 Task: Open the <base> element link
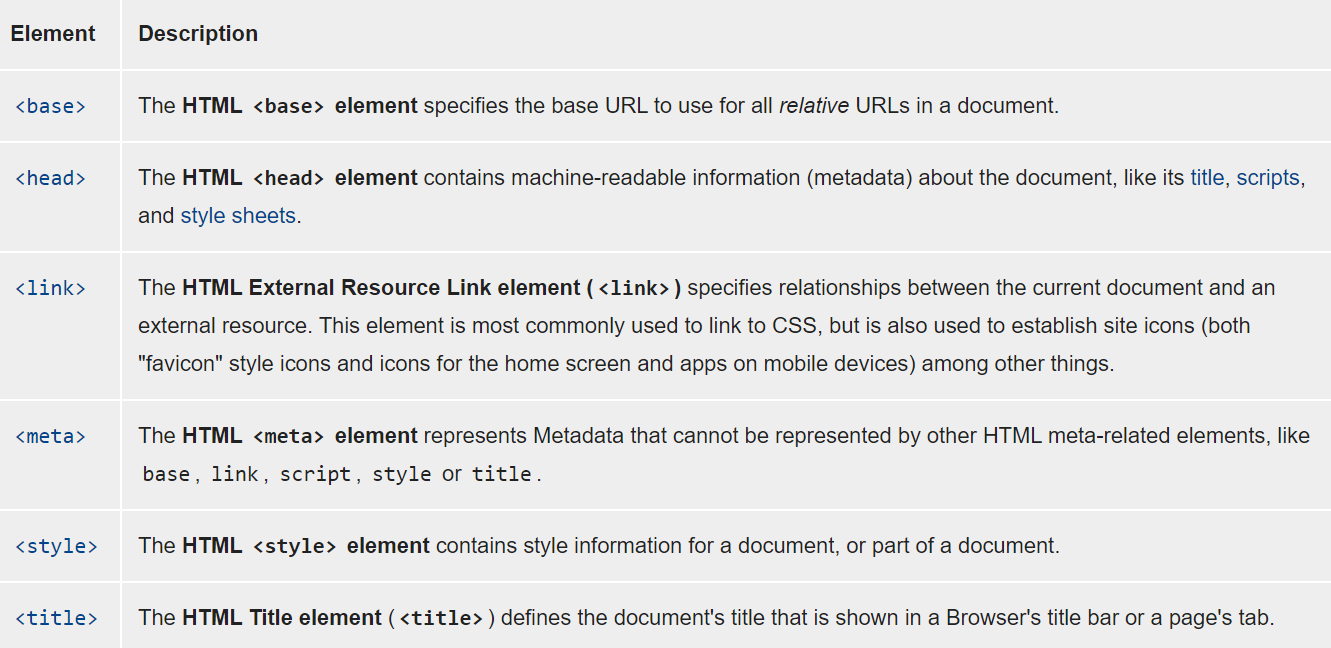(x=50, y=106)
